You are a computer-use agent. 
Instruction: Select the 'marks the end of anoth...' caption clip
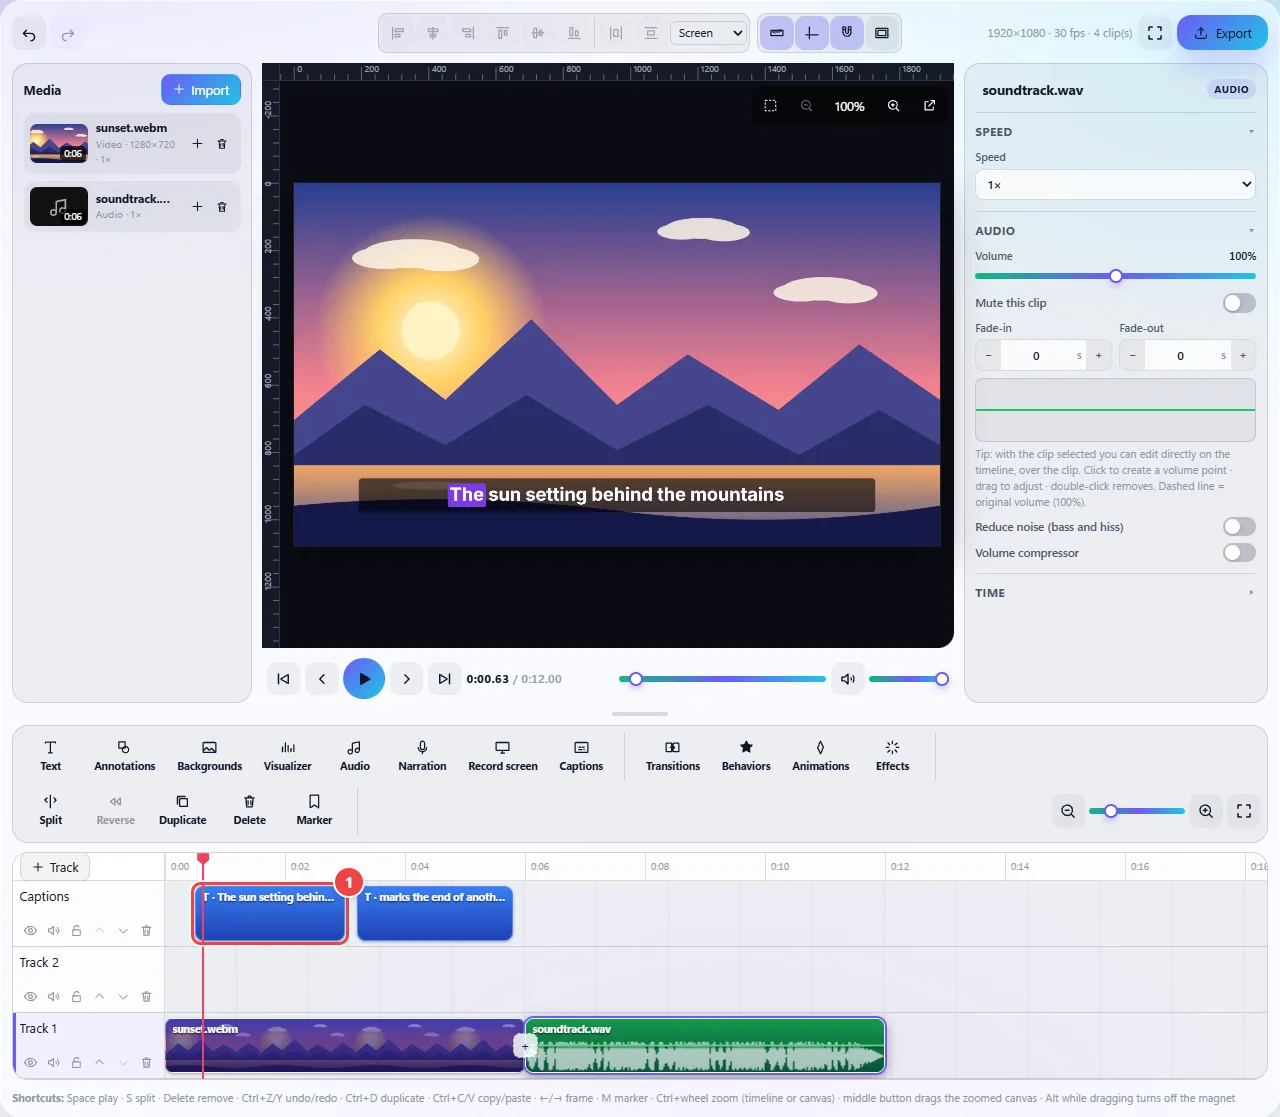pyautogui.click(x=435, y=913)
